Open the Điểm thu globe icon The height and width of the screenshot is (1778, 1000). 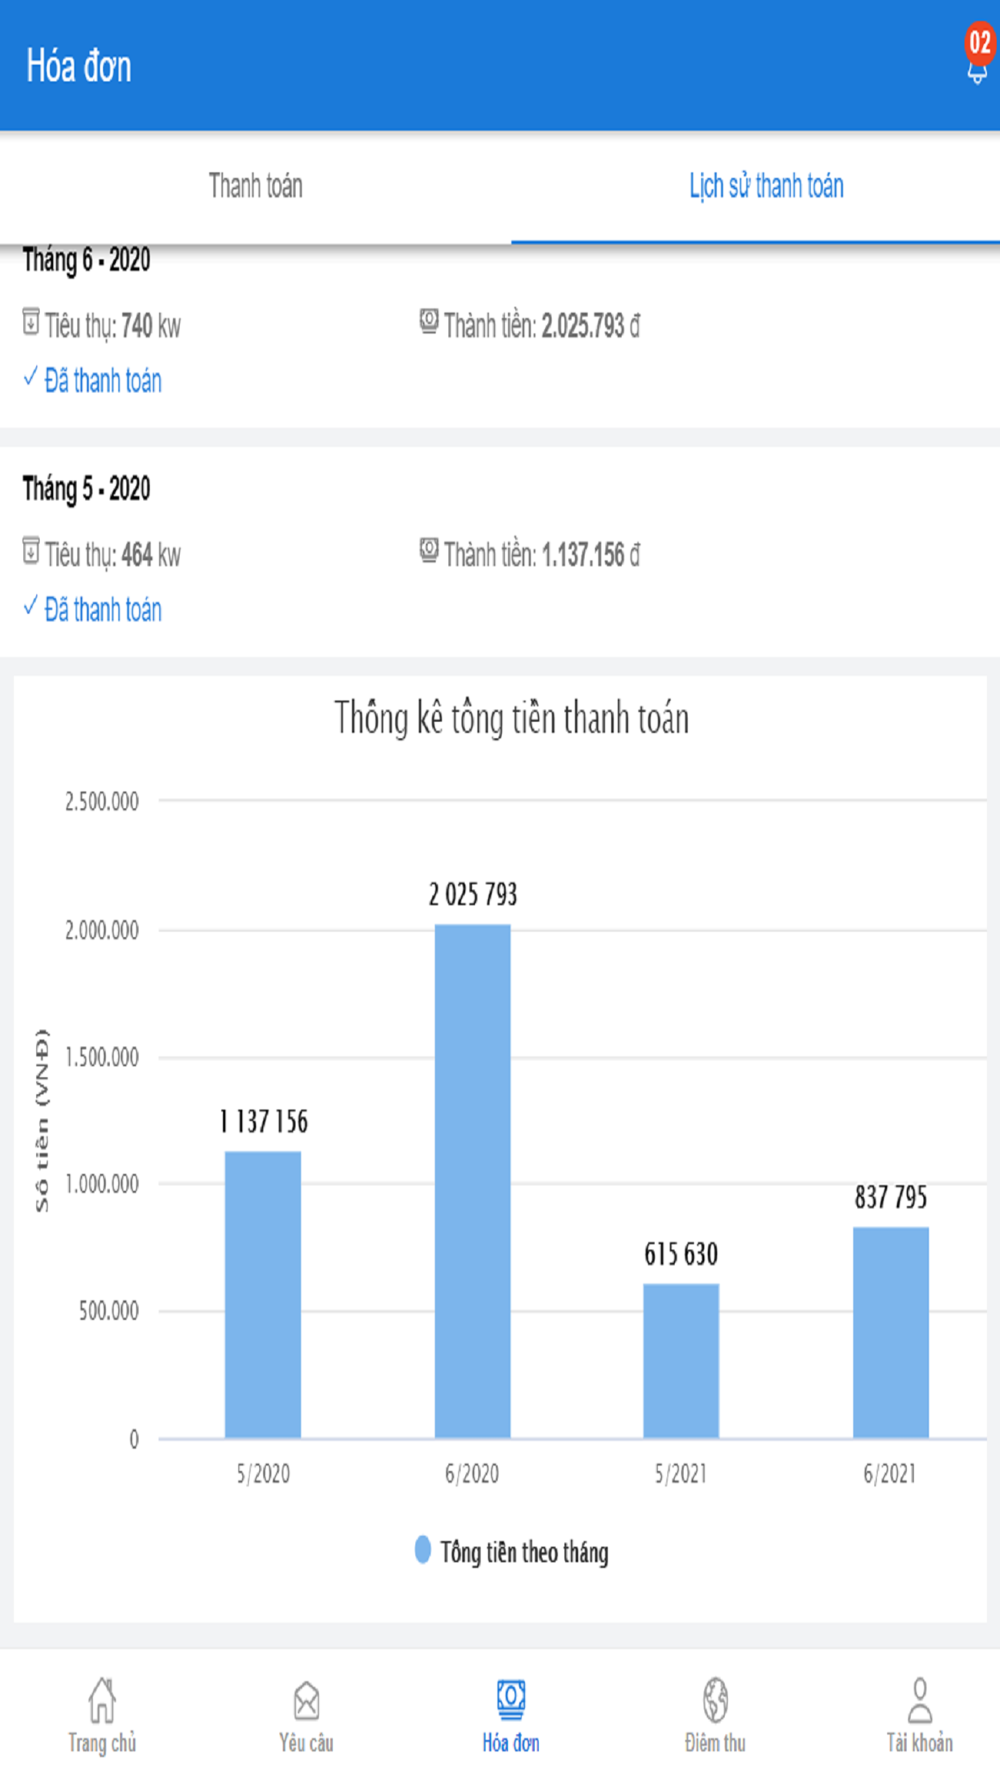click(715, 1700)
